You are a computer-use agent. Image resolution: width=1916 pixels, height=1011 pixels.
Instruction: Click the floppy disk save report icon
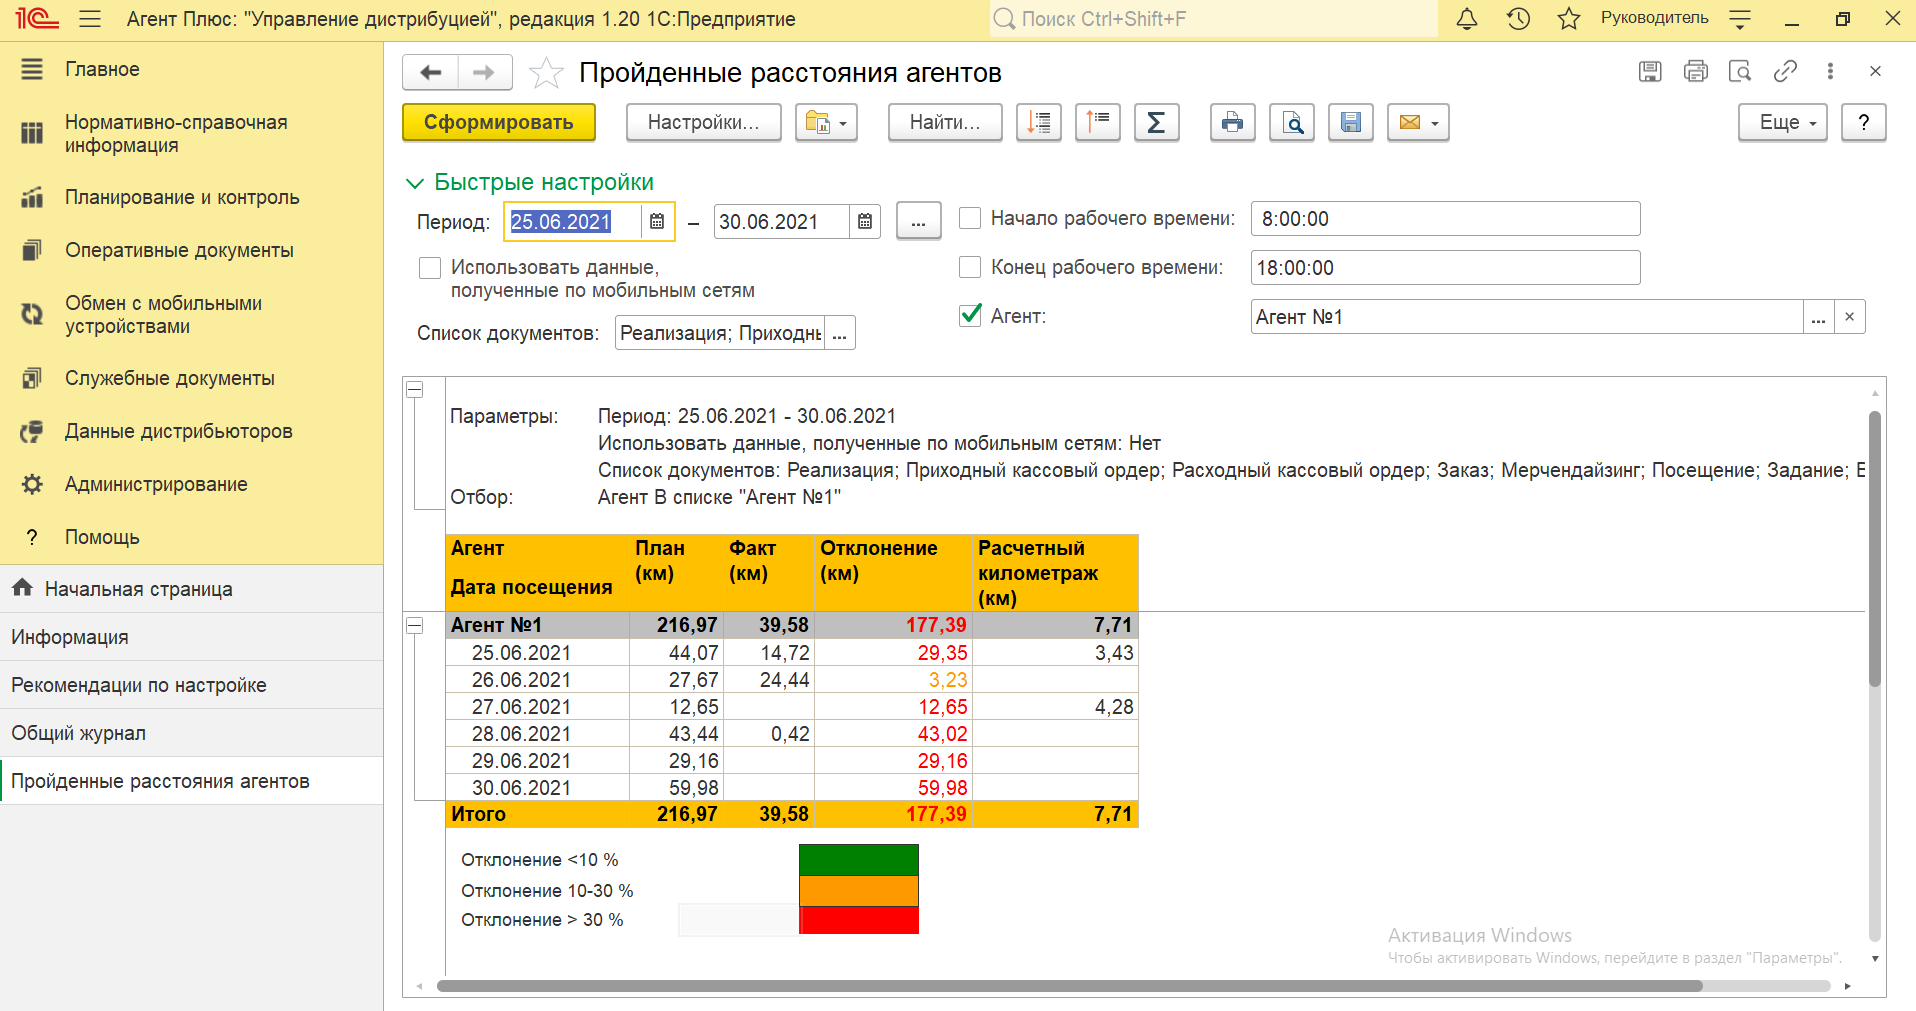tap(1350, 123)
